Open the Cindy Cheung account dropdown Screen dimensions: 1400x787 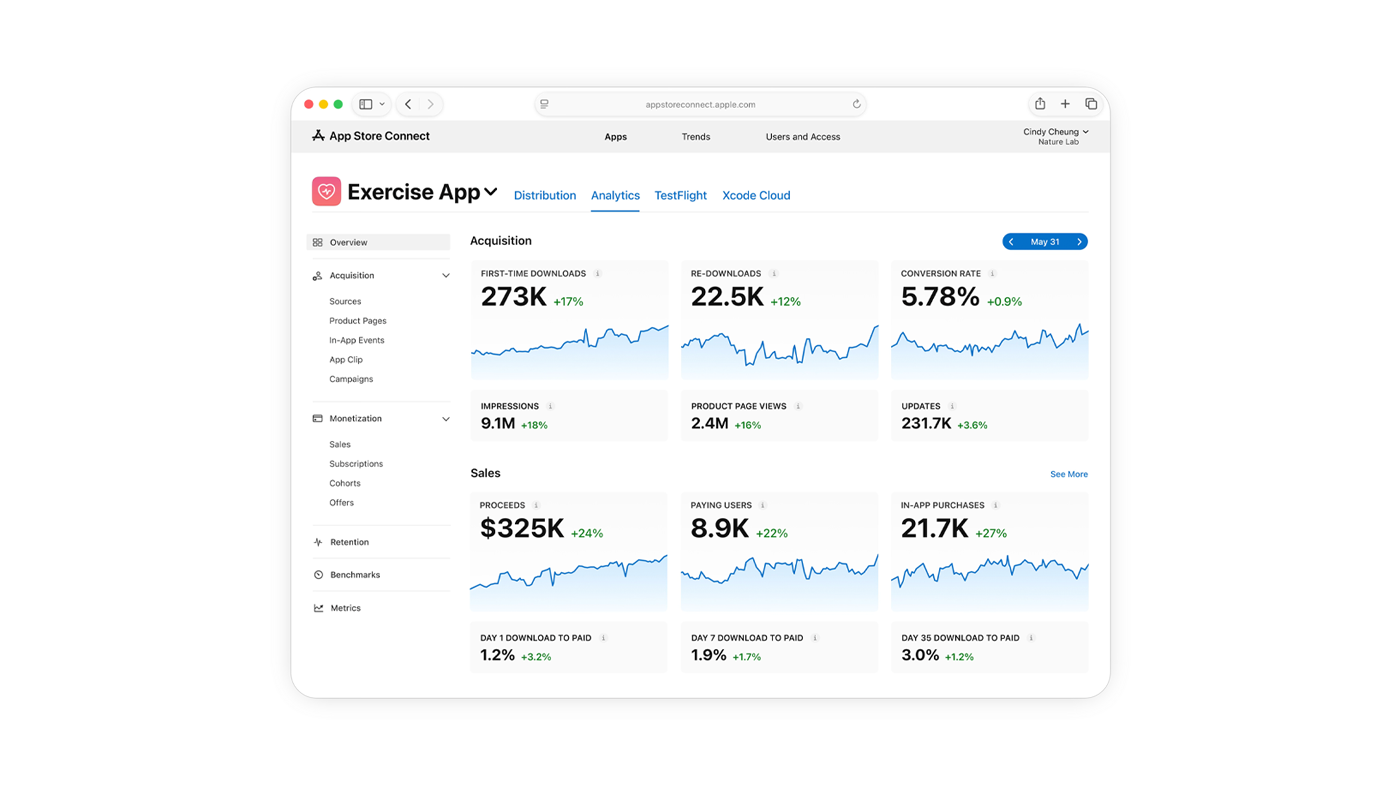1056,136
